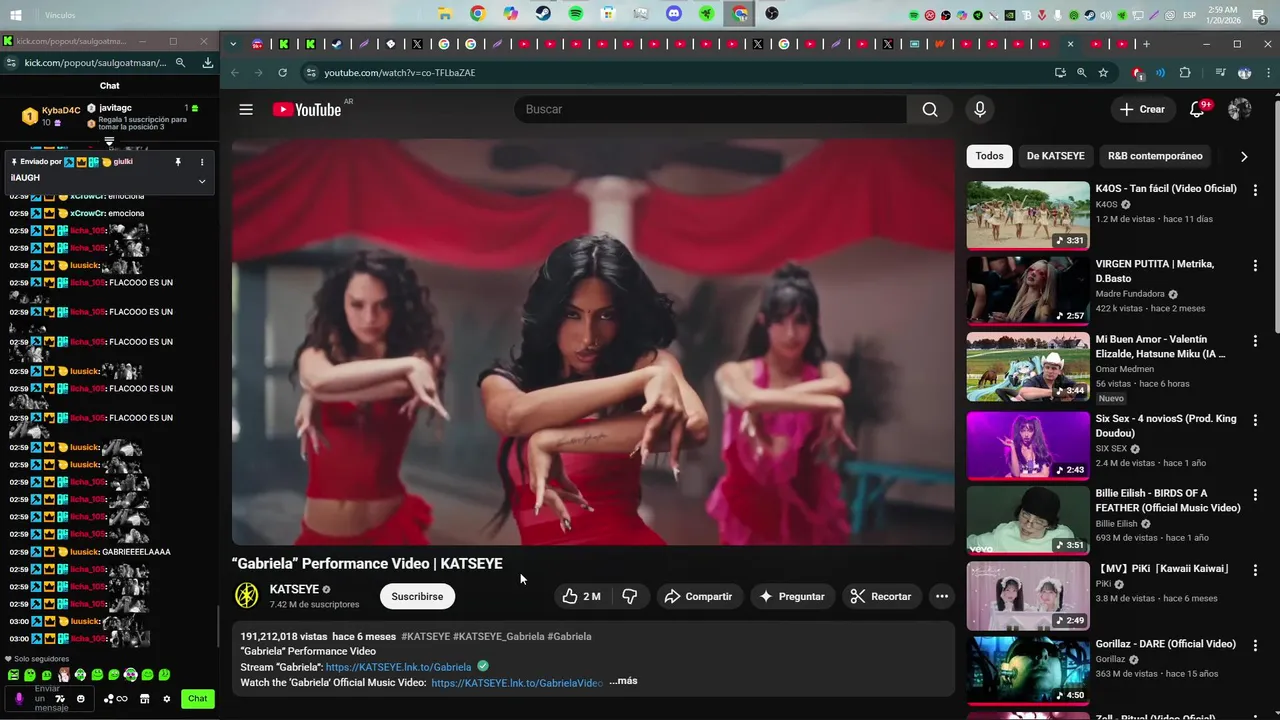This screenshot has width=1280, height=720.
Task: Open the YouTube guide hamburger menu
Action: pyautogui.click(x=246, y=109)
